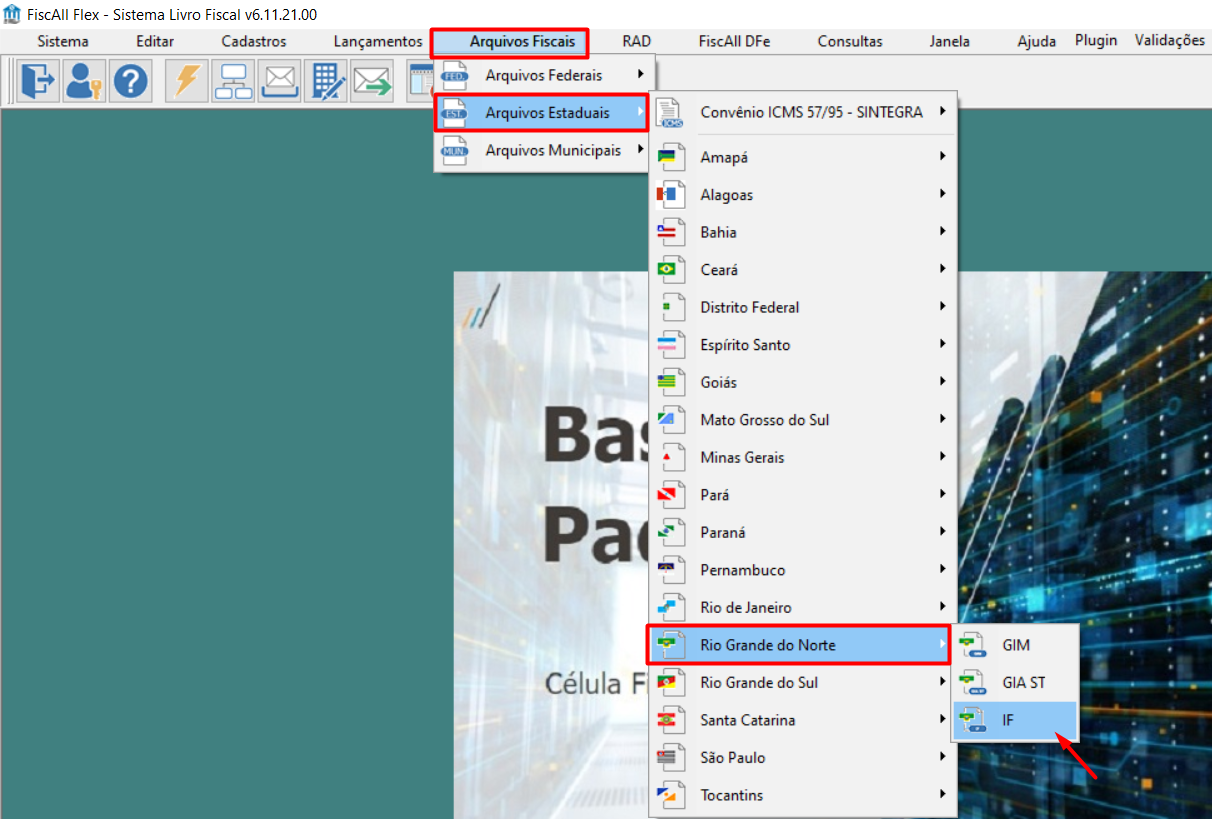This screenshot has height=819, width=1212.
Task: Click the Bahia flag icon
Action: click(x=670, y=233)
